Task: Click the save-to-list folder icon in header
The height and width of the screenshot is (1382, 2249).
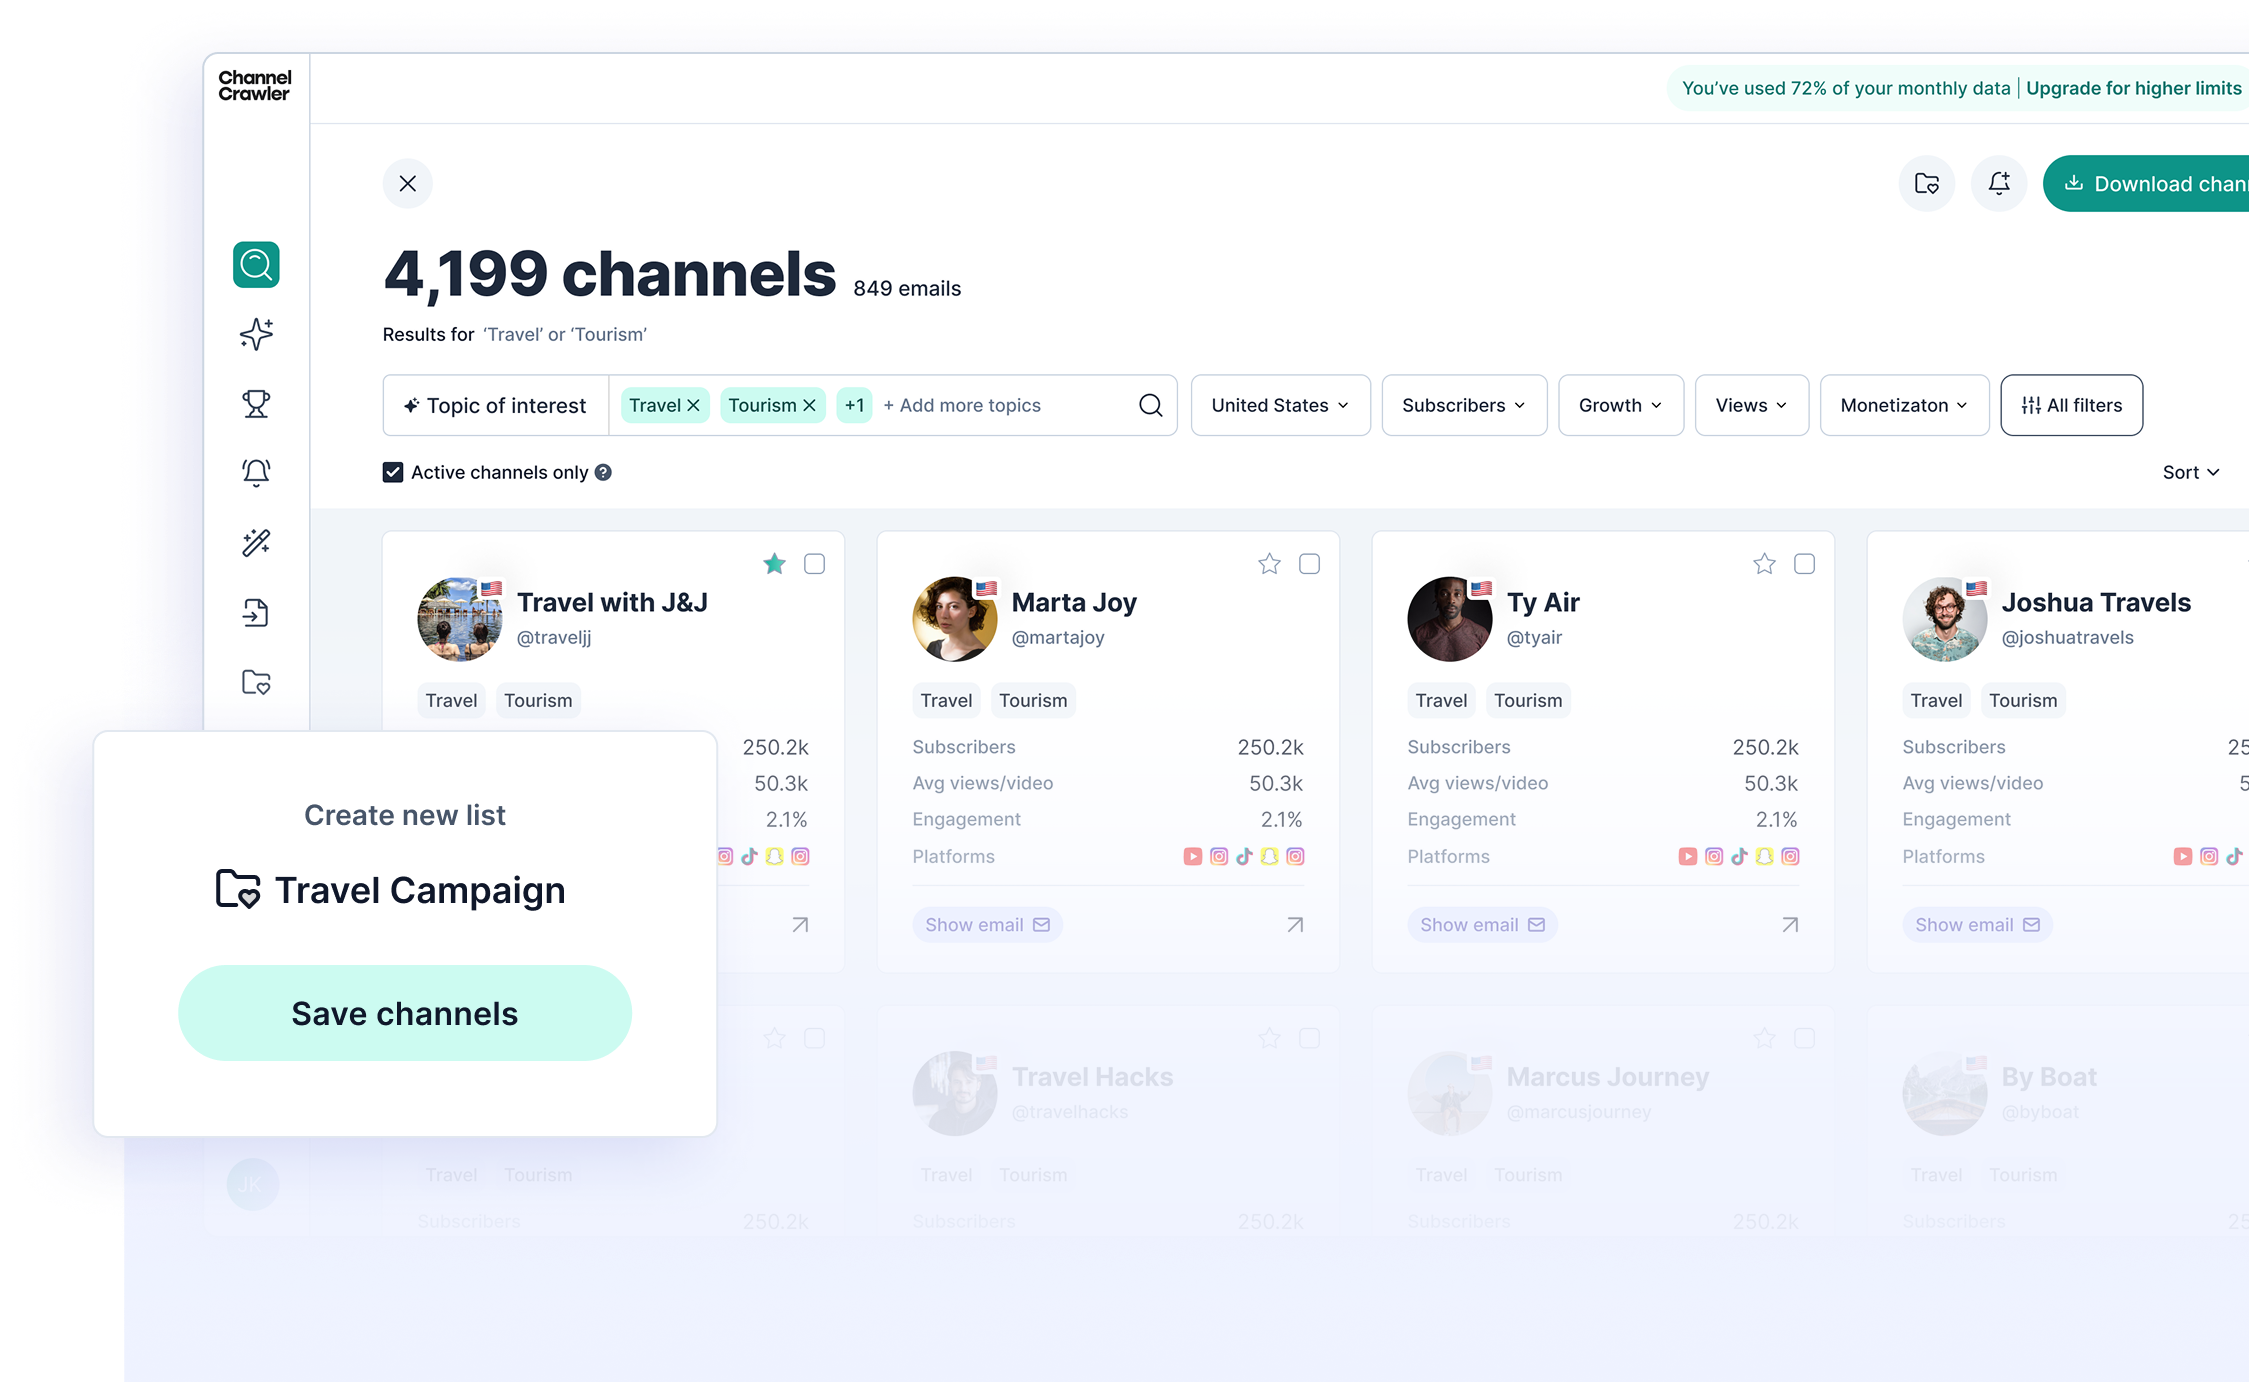Action: pyautogui.click(x=1926, y=184)
